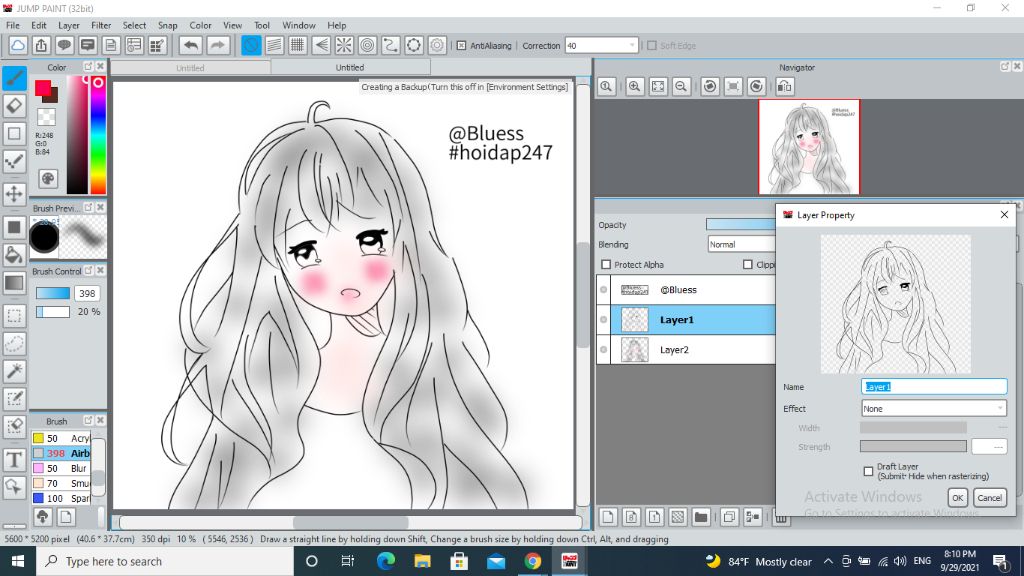The height and width of the screenshot is (576, 1024).
Task: Click the layer Name input field
Action: point(934,387)
